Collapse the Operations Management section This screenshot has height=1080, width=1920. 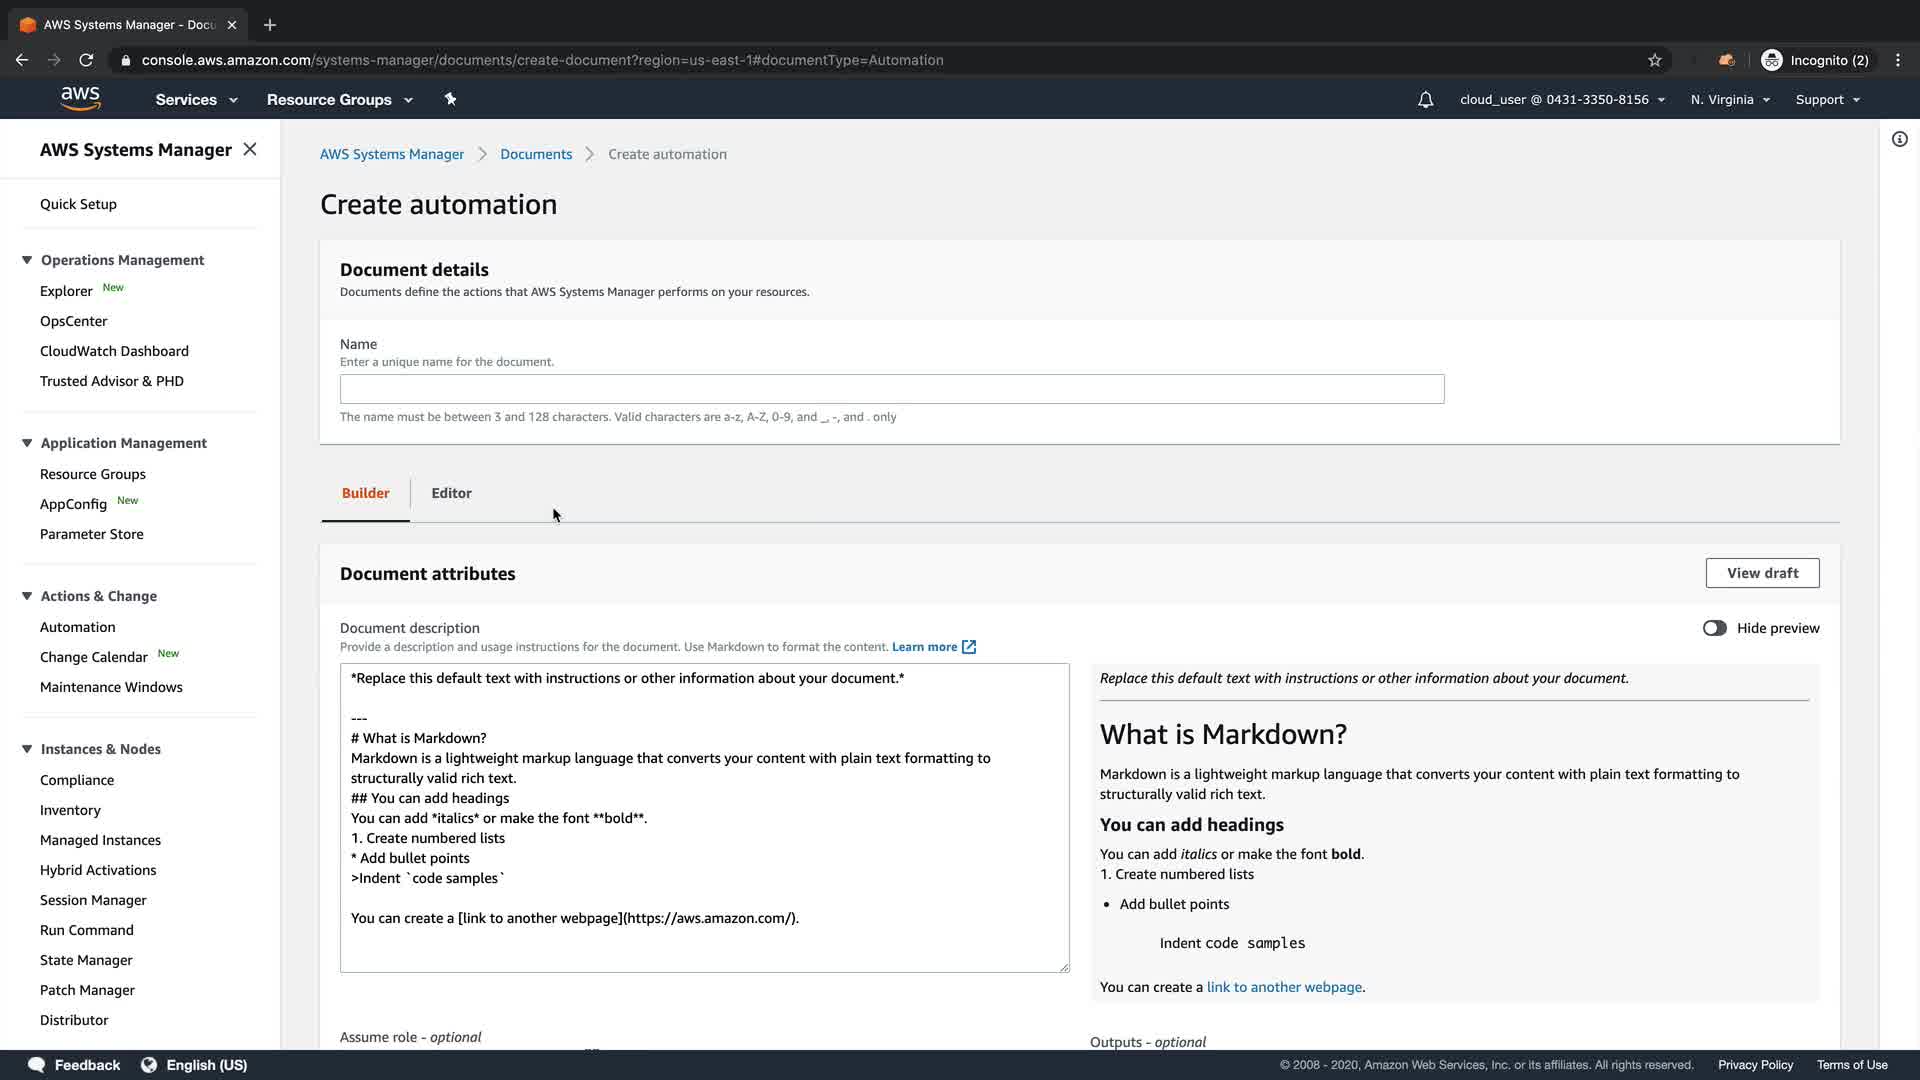(x=27, y=260)
